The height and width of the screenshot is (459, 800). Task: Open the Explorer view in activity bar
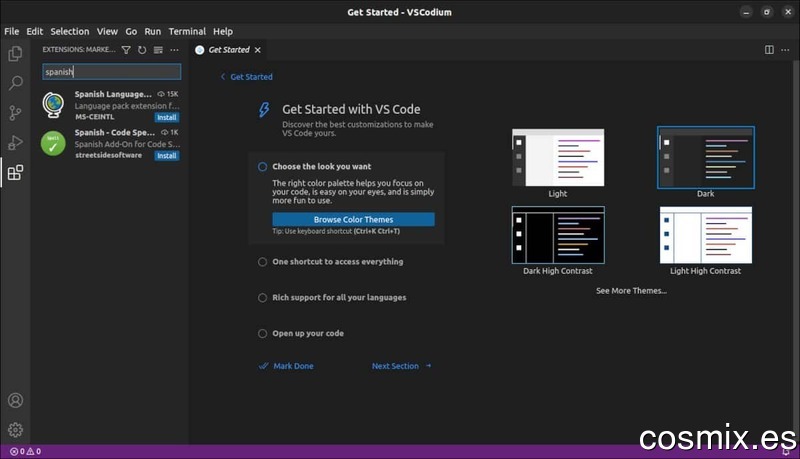(15, 53)
